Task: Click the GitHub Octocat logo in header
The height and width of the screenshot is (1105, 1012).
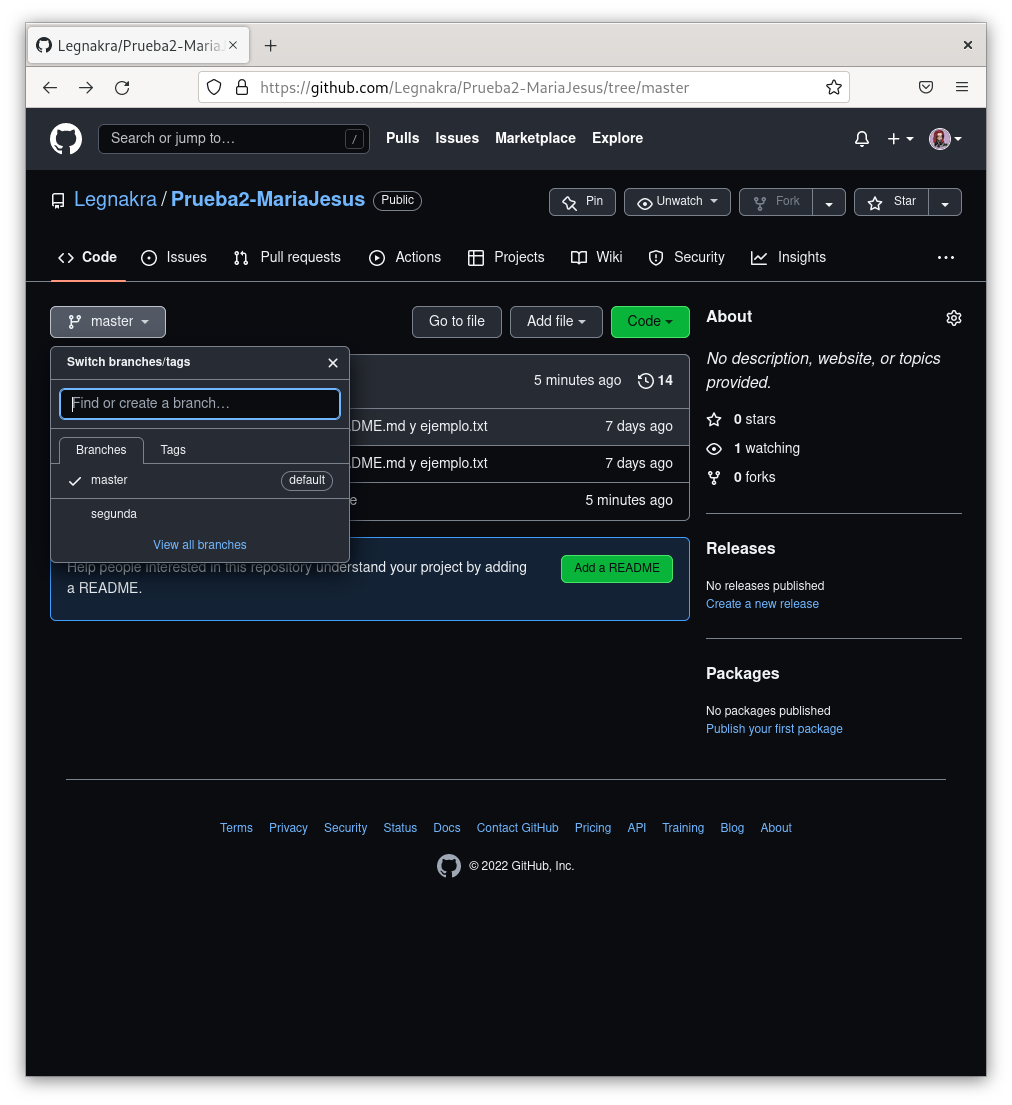Action: click(66, 139)
